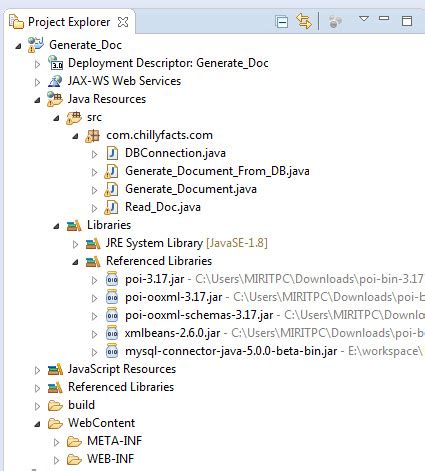Expand the WEB-INF folder
425x471 pixels.
point(56,460)
